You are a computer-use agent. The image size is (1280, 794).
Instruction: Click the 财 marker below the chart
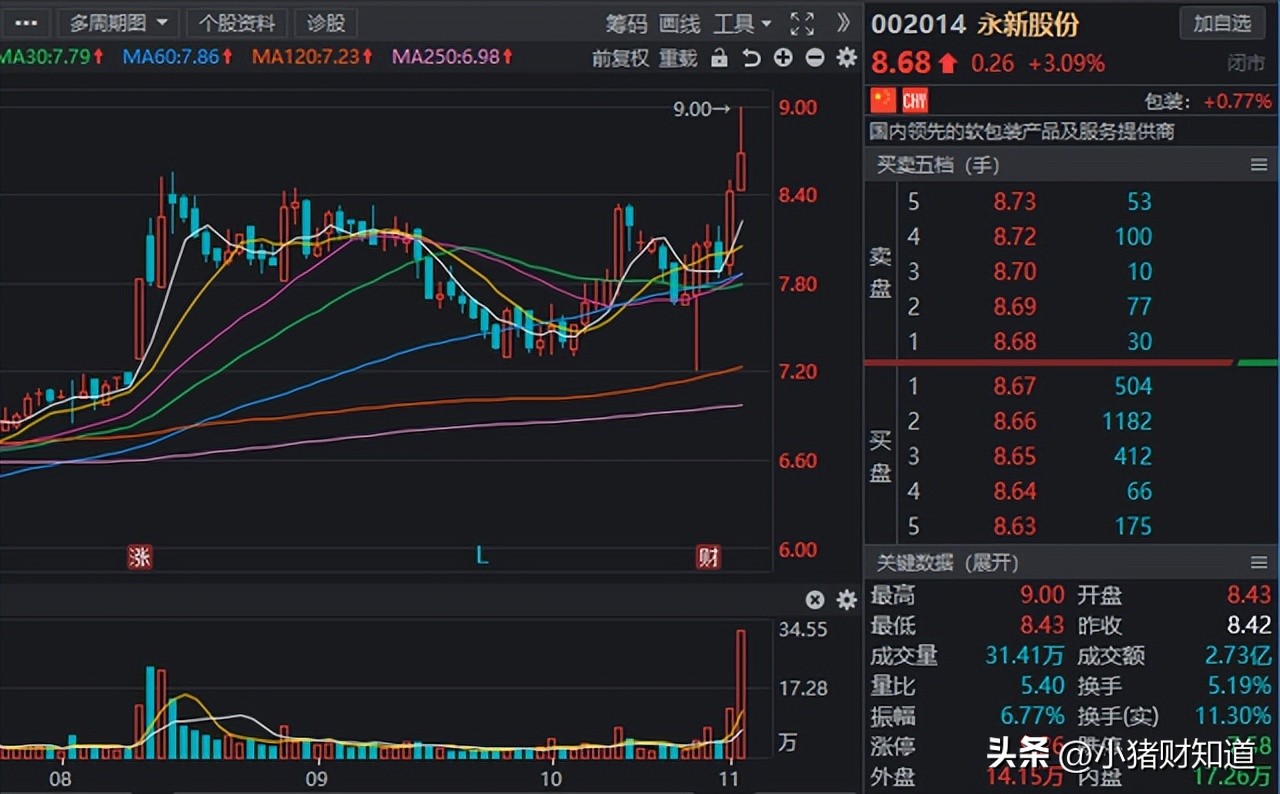tap(709, 556)
